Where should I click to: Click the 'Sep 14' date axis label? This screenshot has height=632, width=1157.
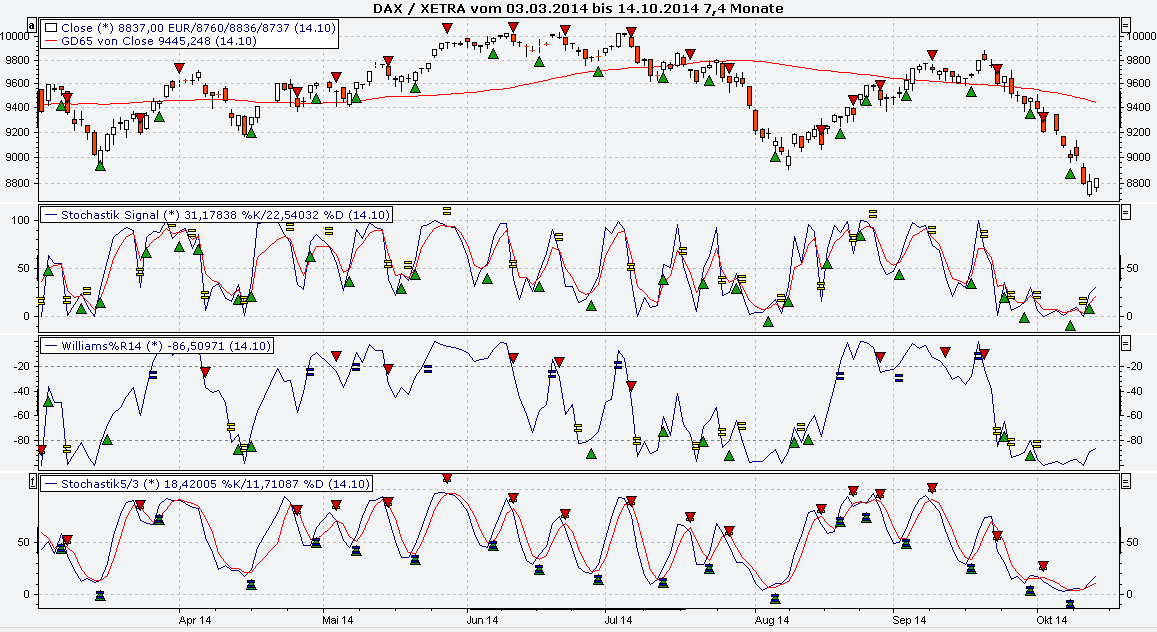[x=909, y=620]
